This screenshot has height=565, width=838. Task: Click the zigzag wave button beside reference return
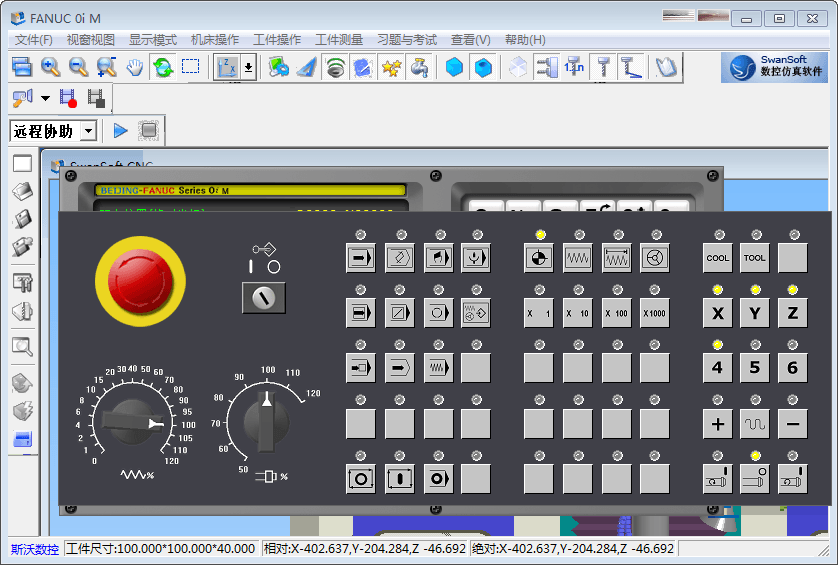coord(578,258)
